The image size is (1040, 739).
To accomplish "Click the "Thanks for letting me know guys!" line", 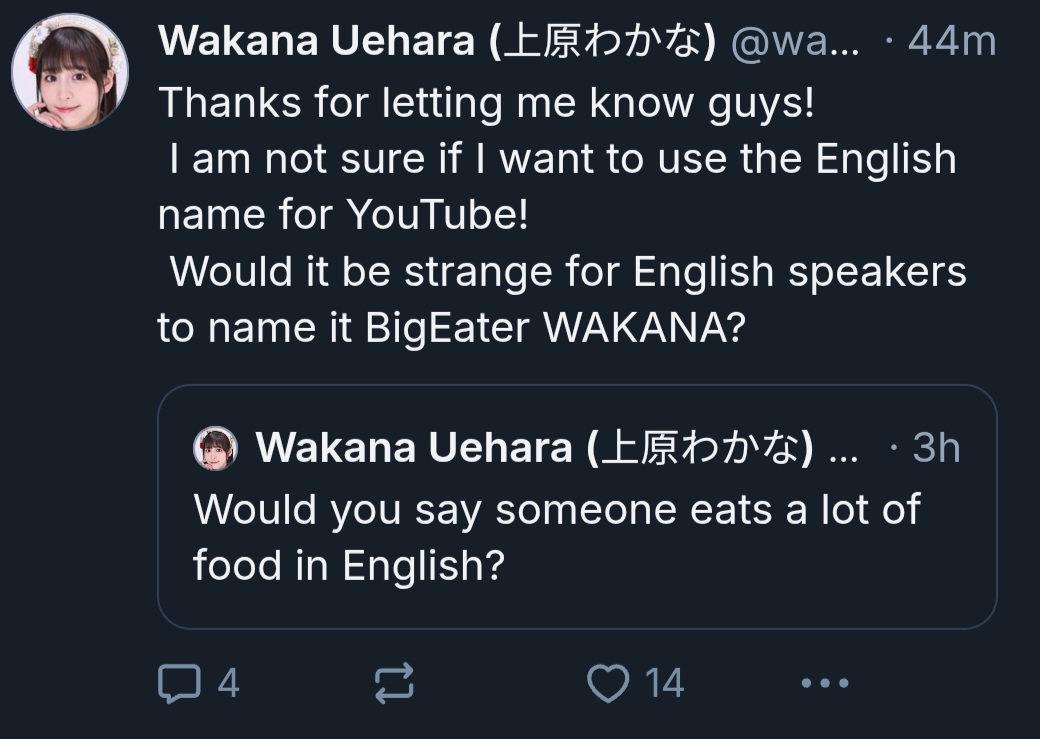I will point(486,103).
